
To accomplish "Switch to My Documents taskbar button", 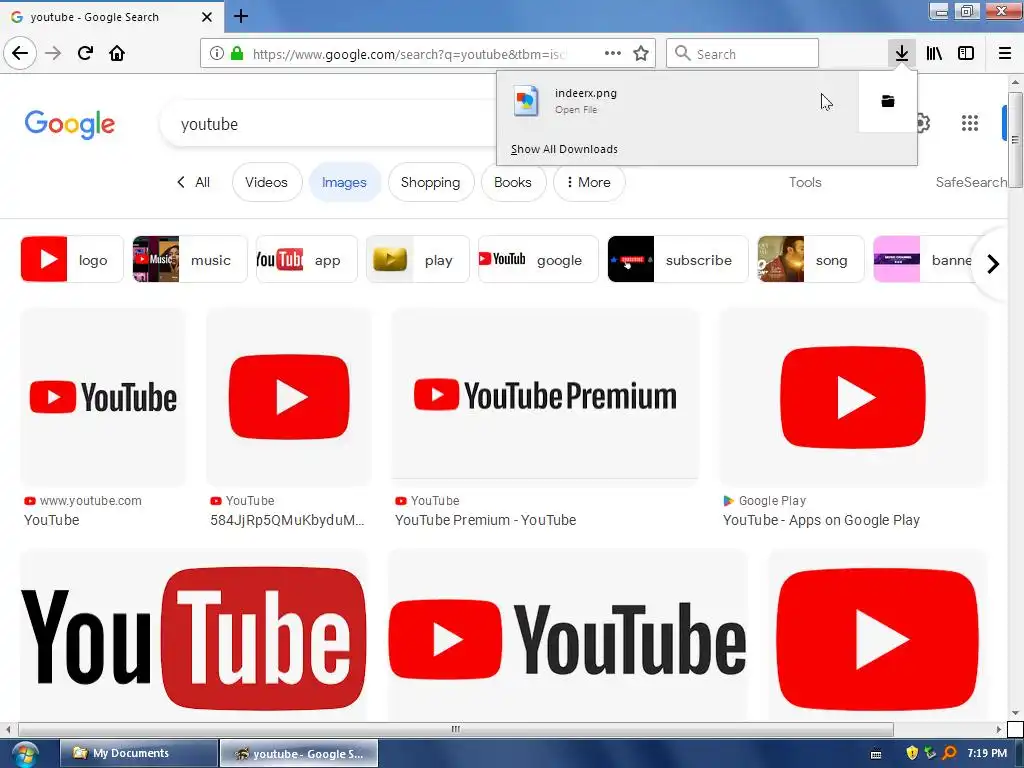I will pyautogui.click(x=139, y=754).
